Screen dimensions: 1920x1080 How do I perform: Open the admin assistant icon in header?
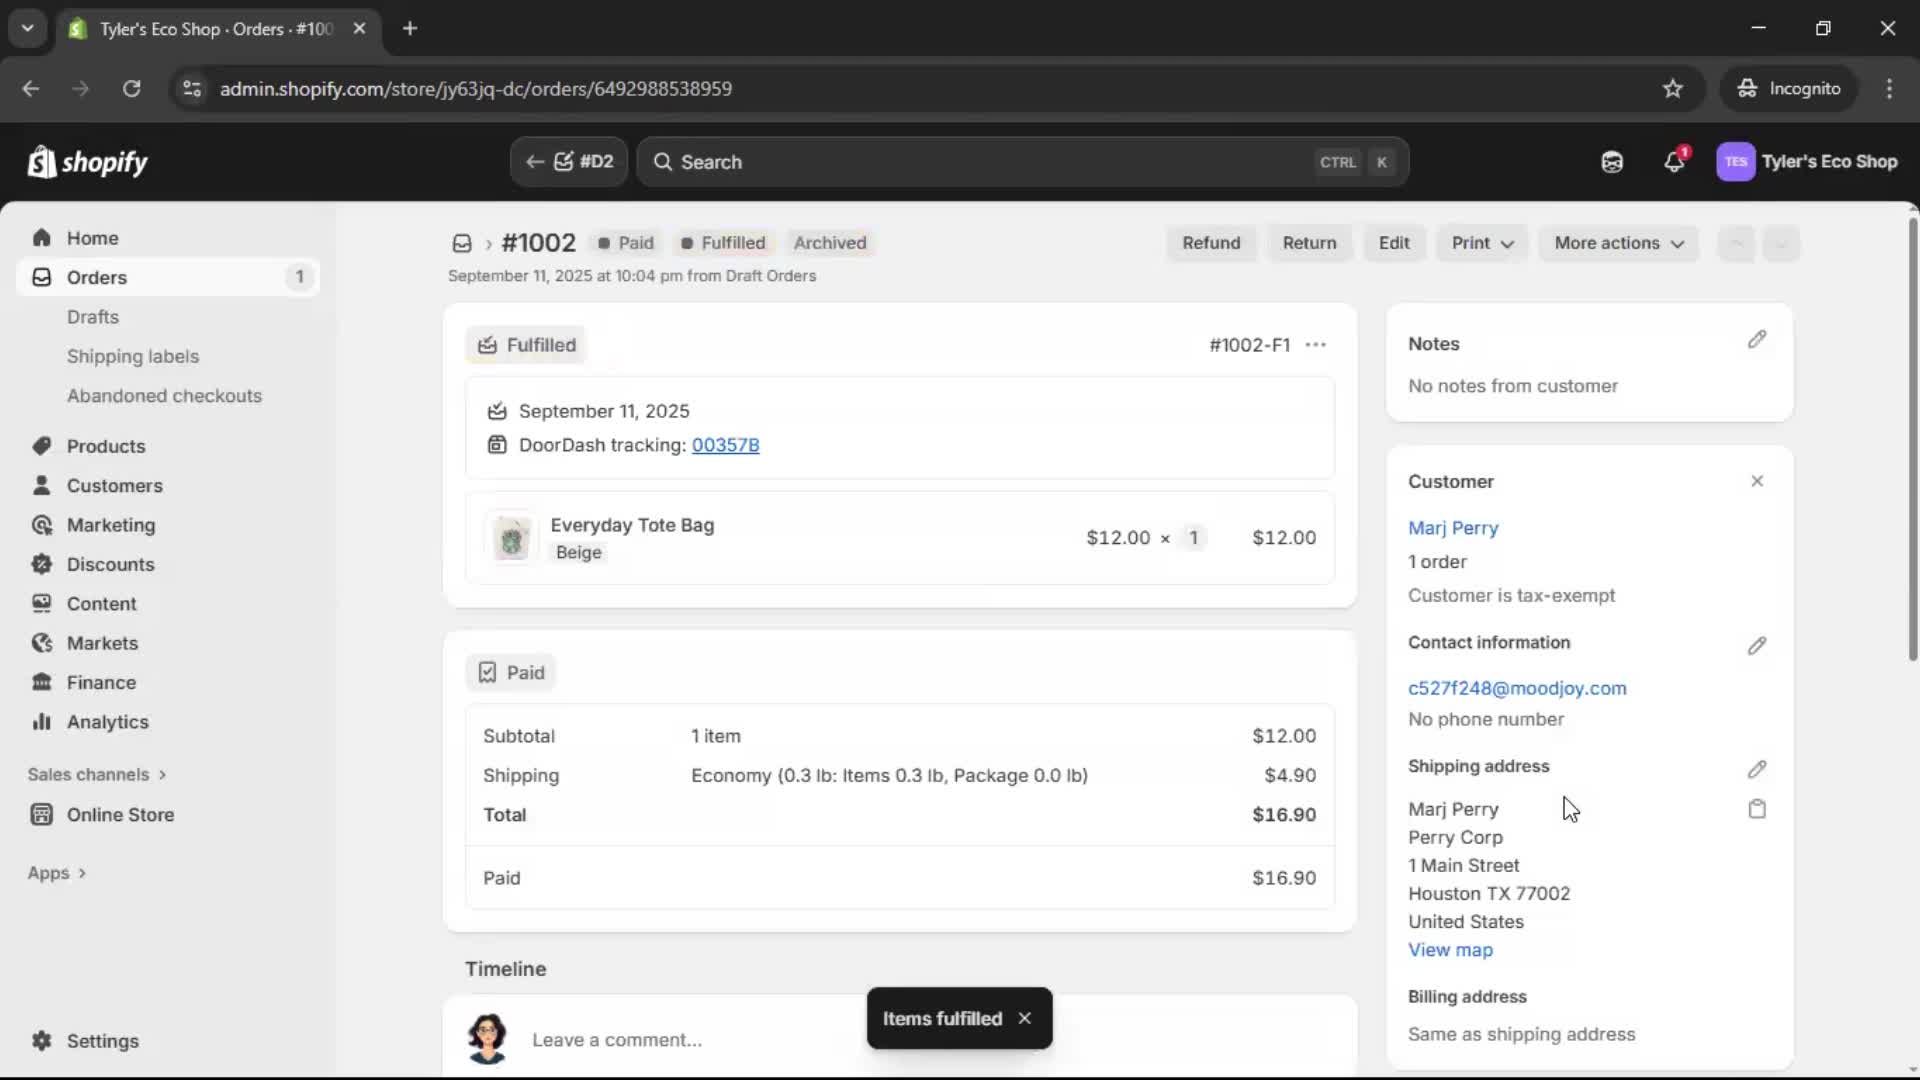click(x=1612, y=162)
